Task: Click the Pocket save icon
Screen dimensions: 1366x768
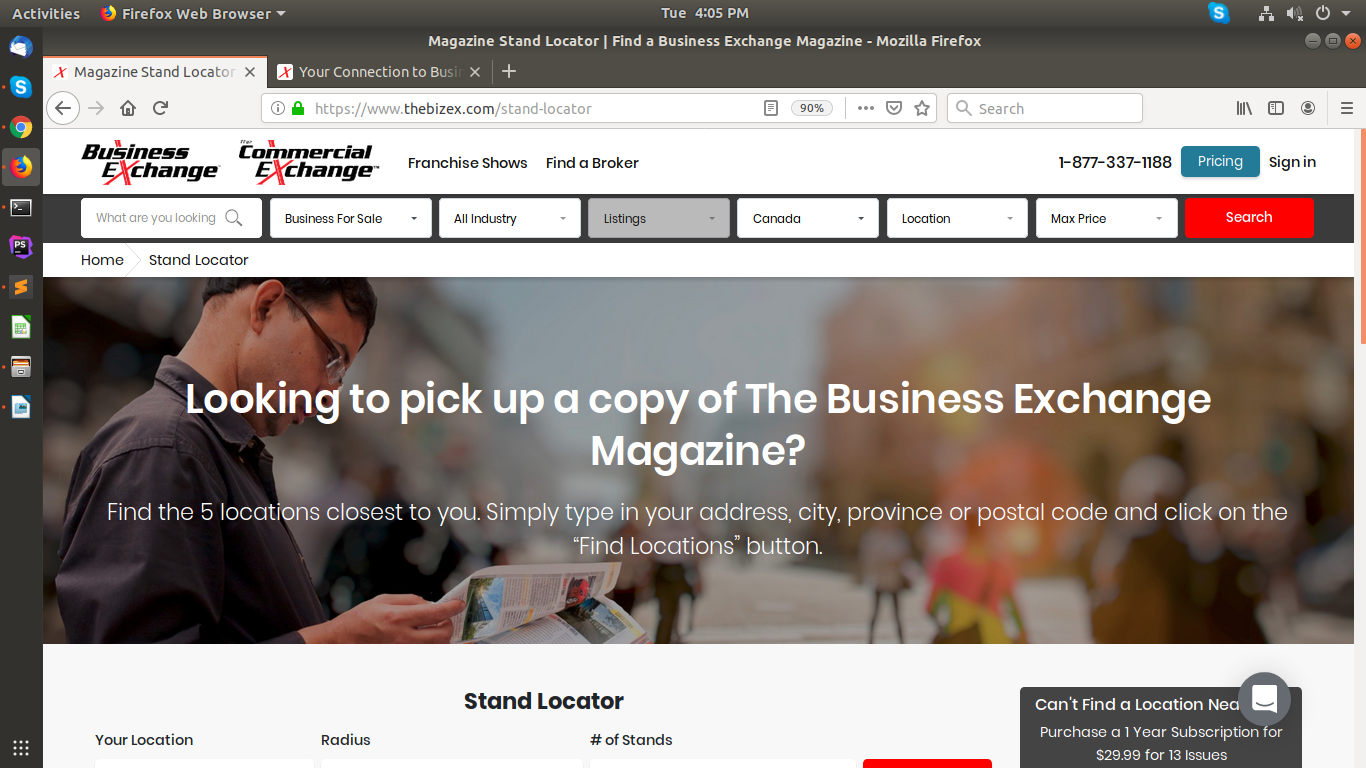Action: click(894, 108)
